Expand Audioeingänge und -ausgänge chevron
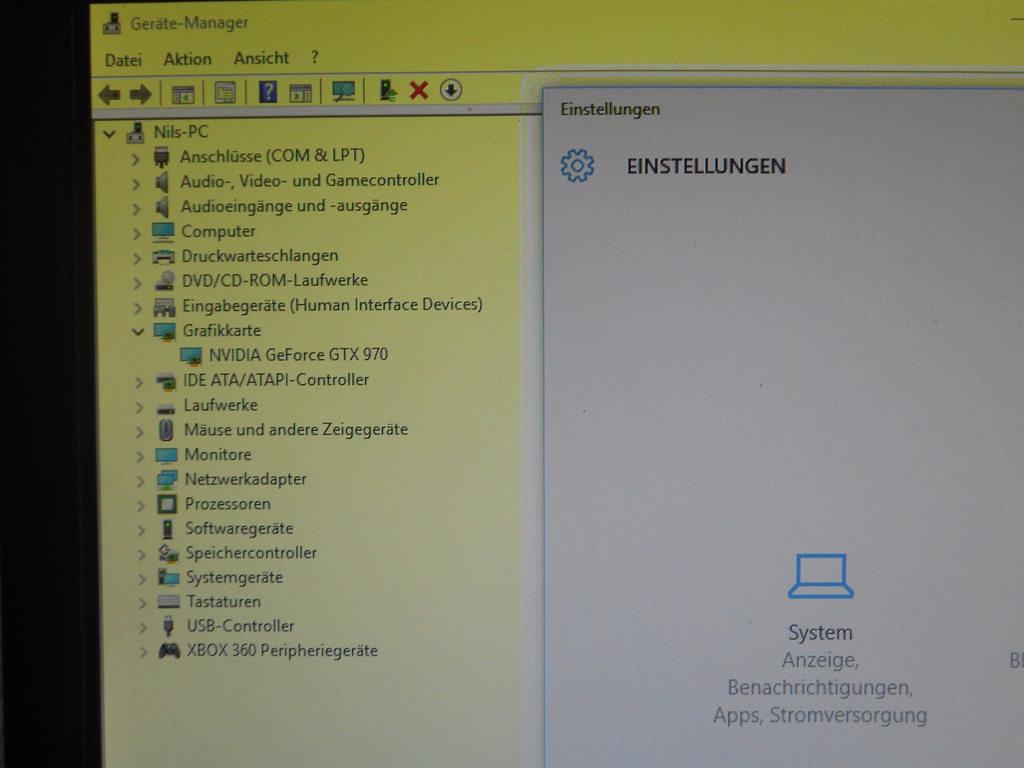 coord(136,209)
